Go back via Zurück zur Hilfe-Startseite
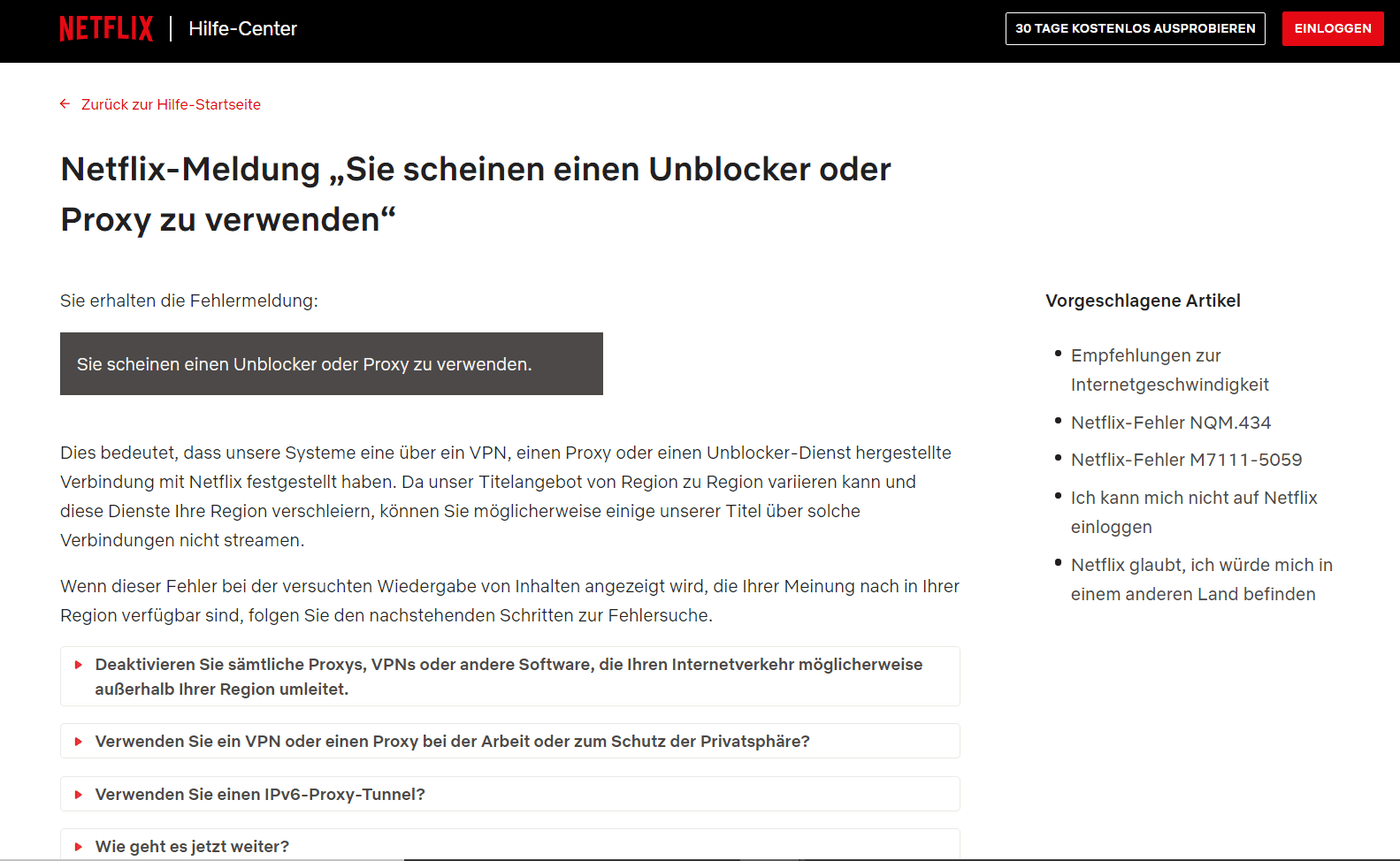 pos(170,104)
